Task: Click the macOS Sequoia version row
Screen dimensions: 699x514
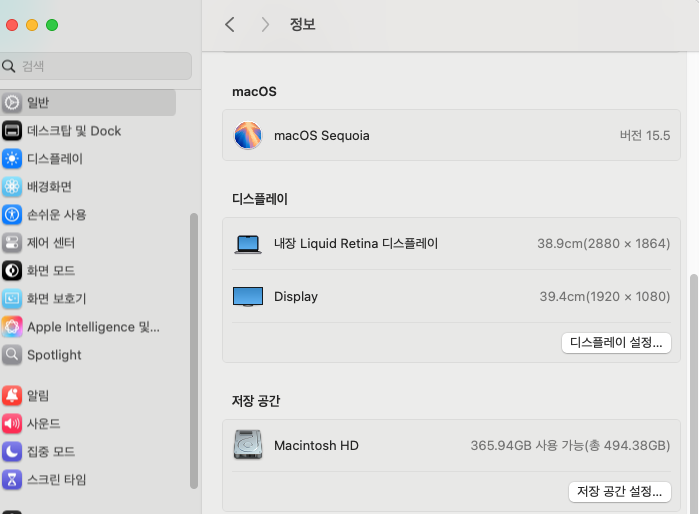Action: tap(451, 135)
